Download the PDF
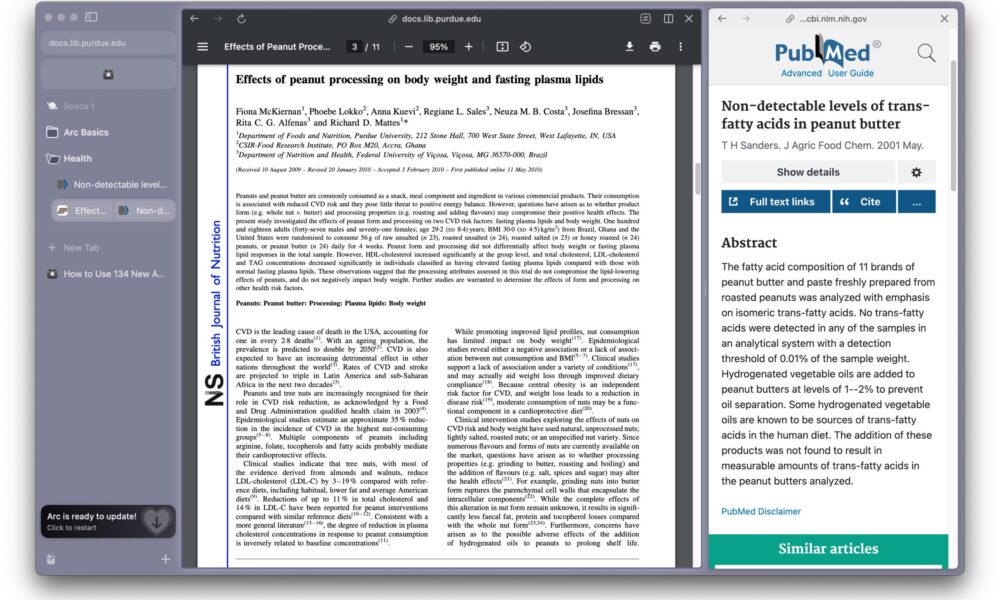1000x600 pixels. (x=629, y=47)
